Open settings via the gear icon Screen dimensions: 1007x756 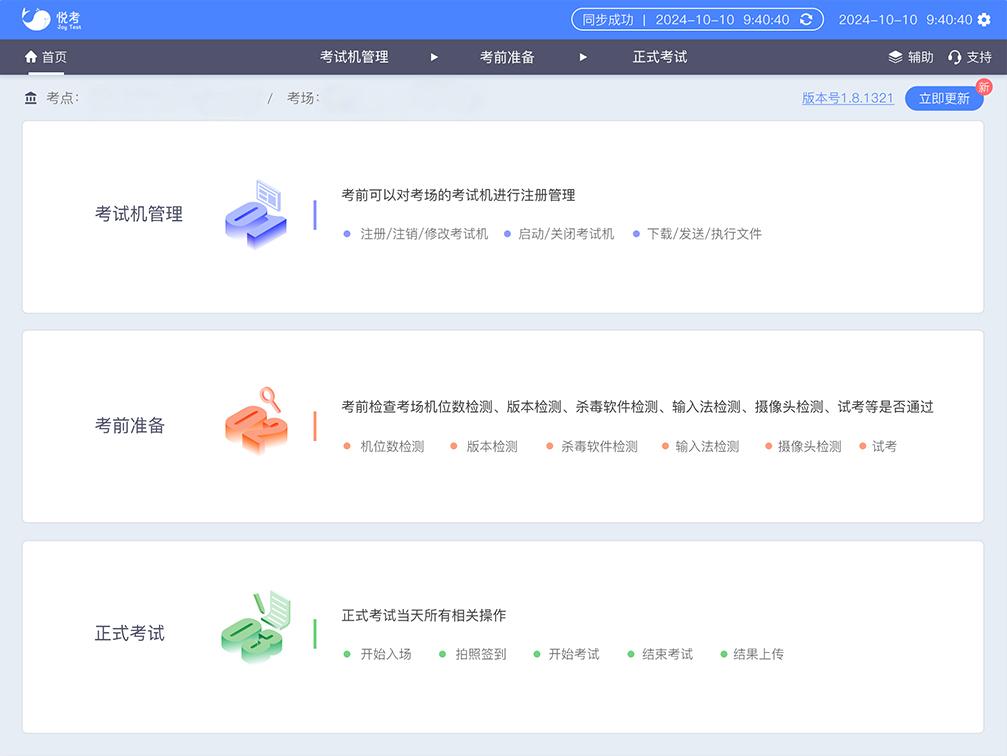pos(984,20)
